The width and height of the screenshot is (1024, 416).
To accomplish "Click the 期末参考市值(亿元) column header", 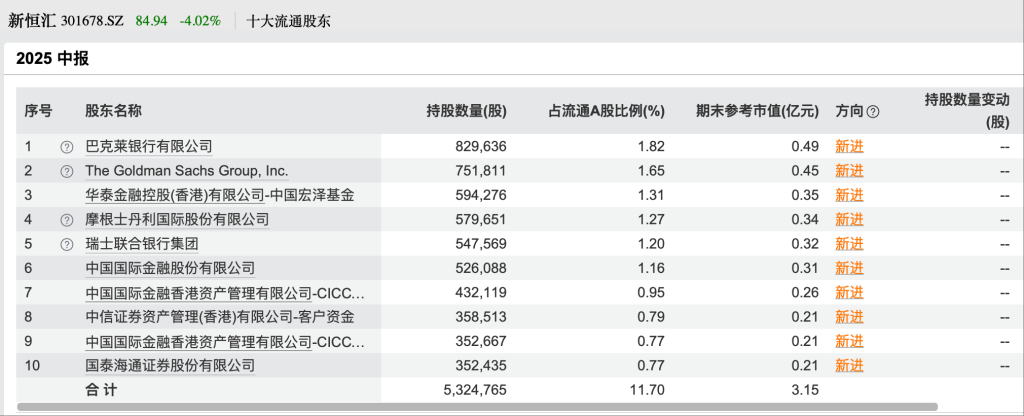I will [757, 111].
